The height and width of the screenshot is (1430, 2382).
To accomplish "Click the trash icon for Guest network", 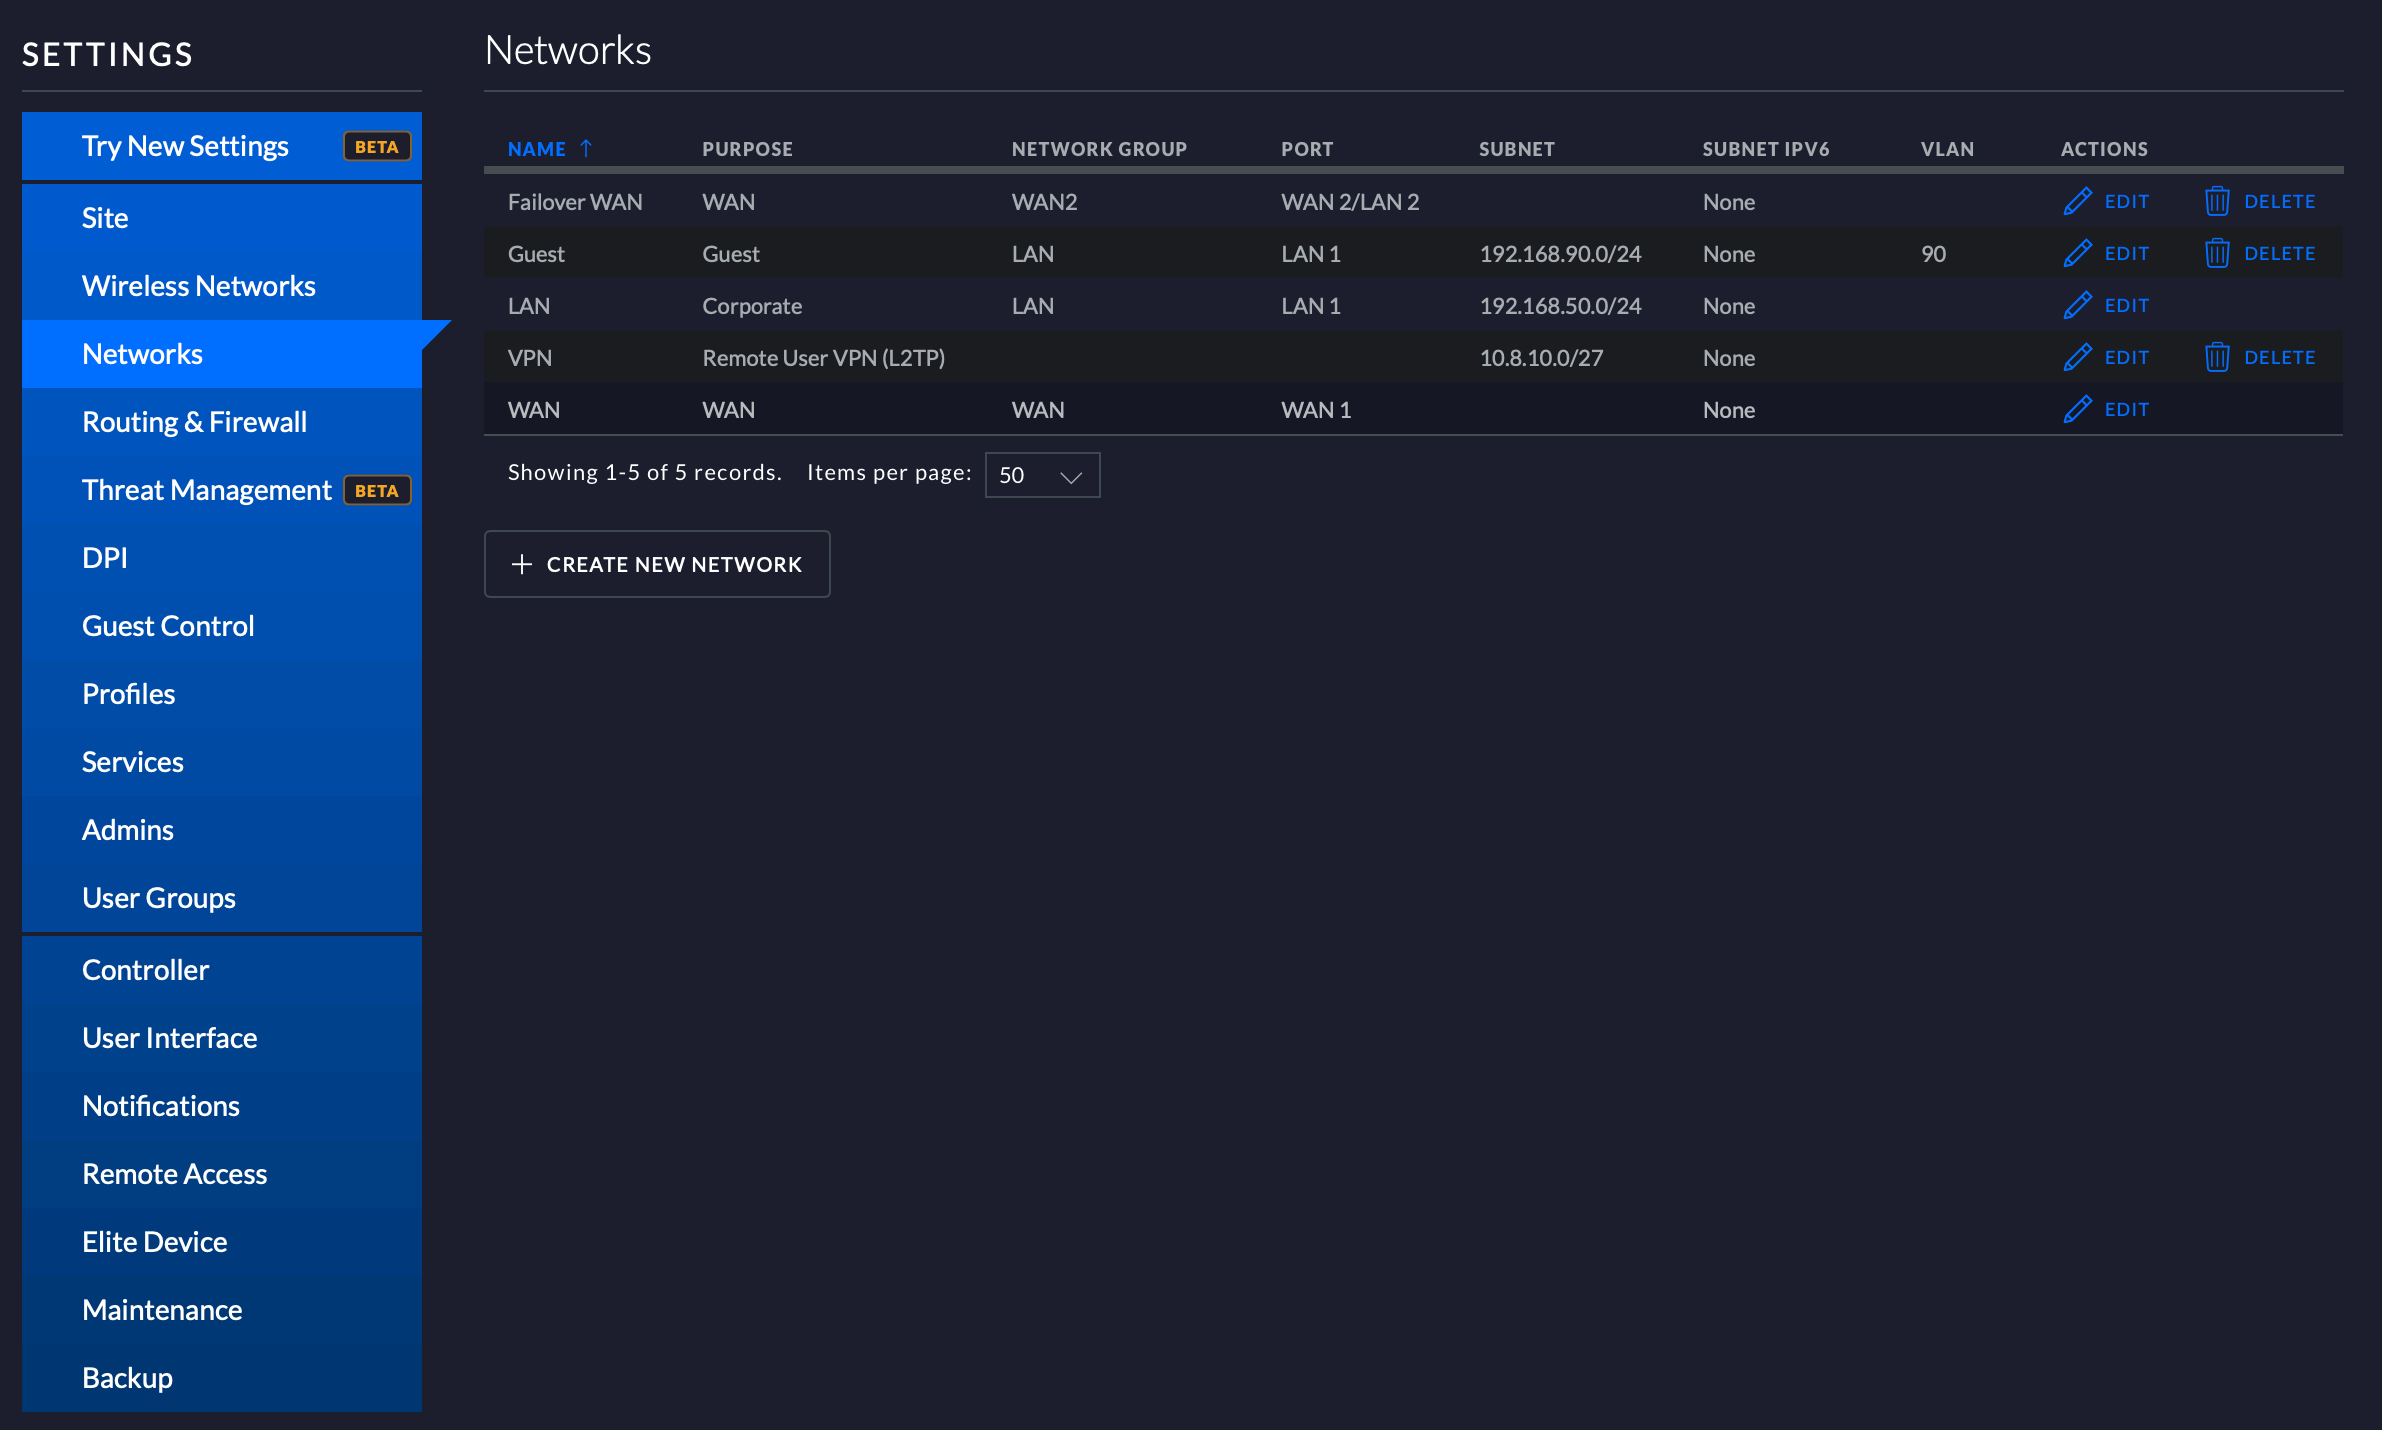I will point(2216,254).
